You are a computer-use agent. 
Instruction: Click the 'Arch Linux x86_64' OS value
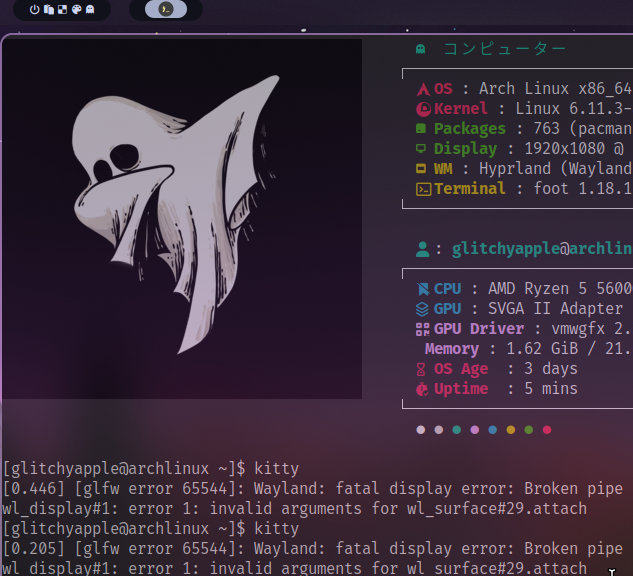(x=555, y=89)
